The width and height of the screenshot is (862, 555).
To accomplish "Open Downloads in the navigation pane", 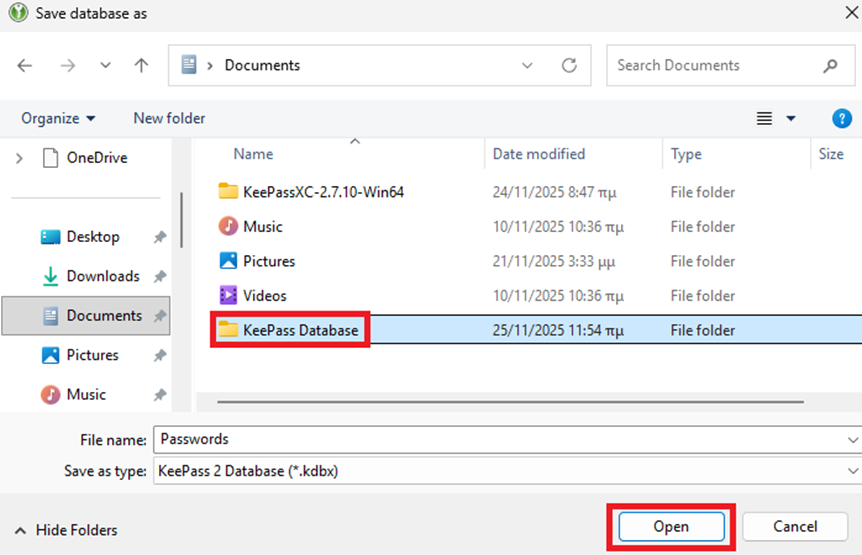I will click(102, 276).
